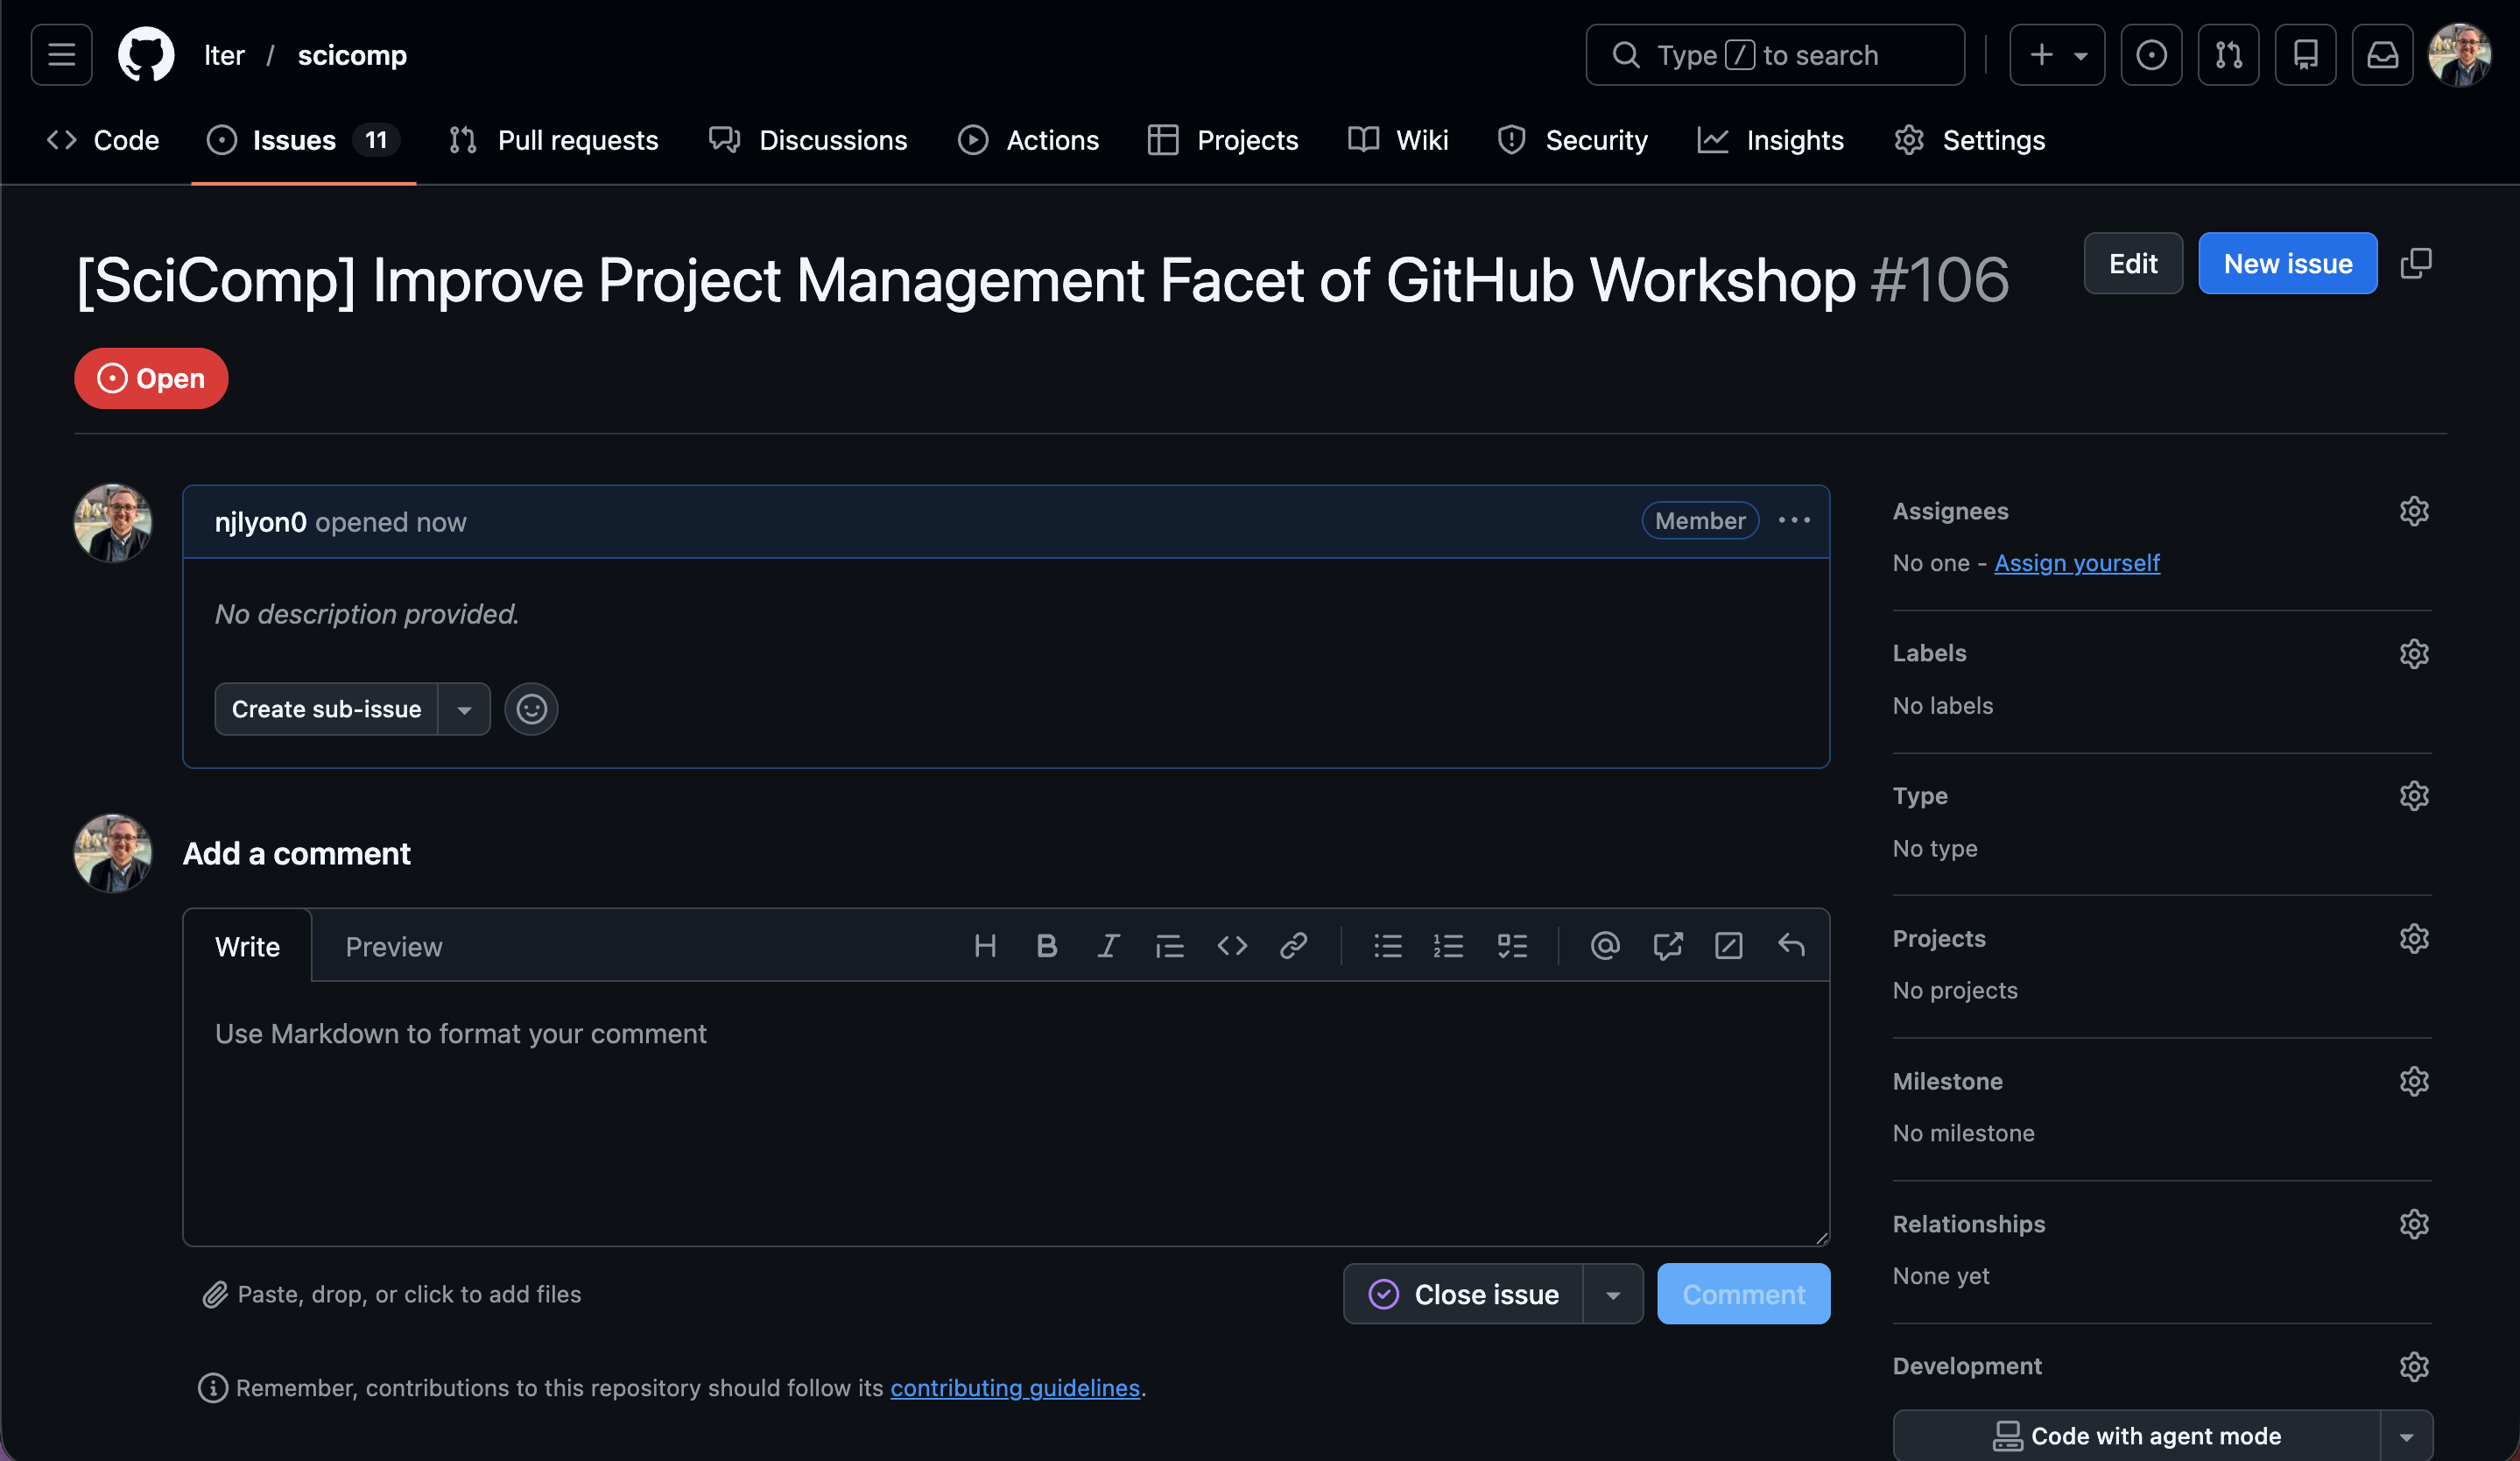Insert an unordered bullet list
The width and height of the screenshot is (2520, 1461).
tap(1388, 946)
